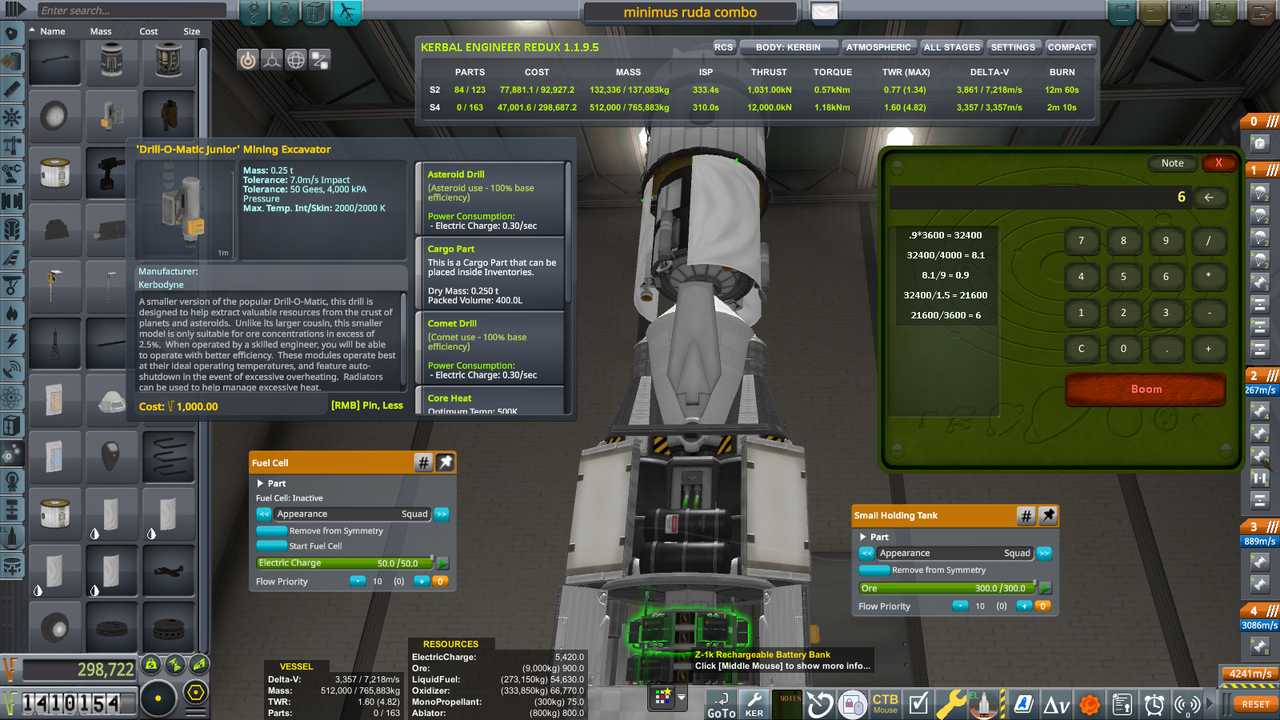Viewport: 1280px width, 720px height.
Task: Pin the Small Holding Tank window
Action: click(x=1047, y=516)
